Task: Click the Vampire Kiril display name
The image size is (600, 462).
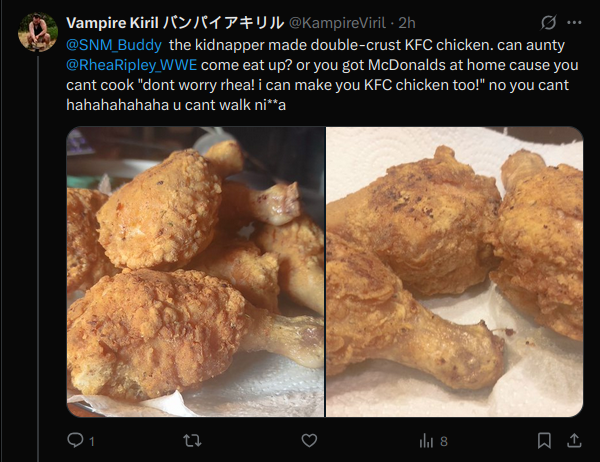Action: pos(175,23)
